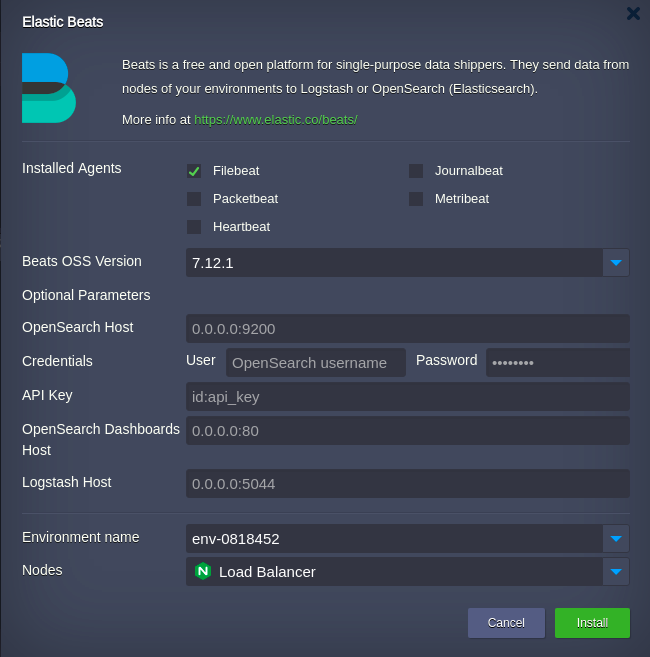650x657 pixels.
Task: Click the Elastic Beats logo
Action: tap(49, 88)
